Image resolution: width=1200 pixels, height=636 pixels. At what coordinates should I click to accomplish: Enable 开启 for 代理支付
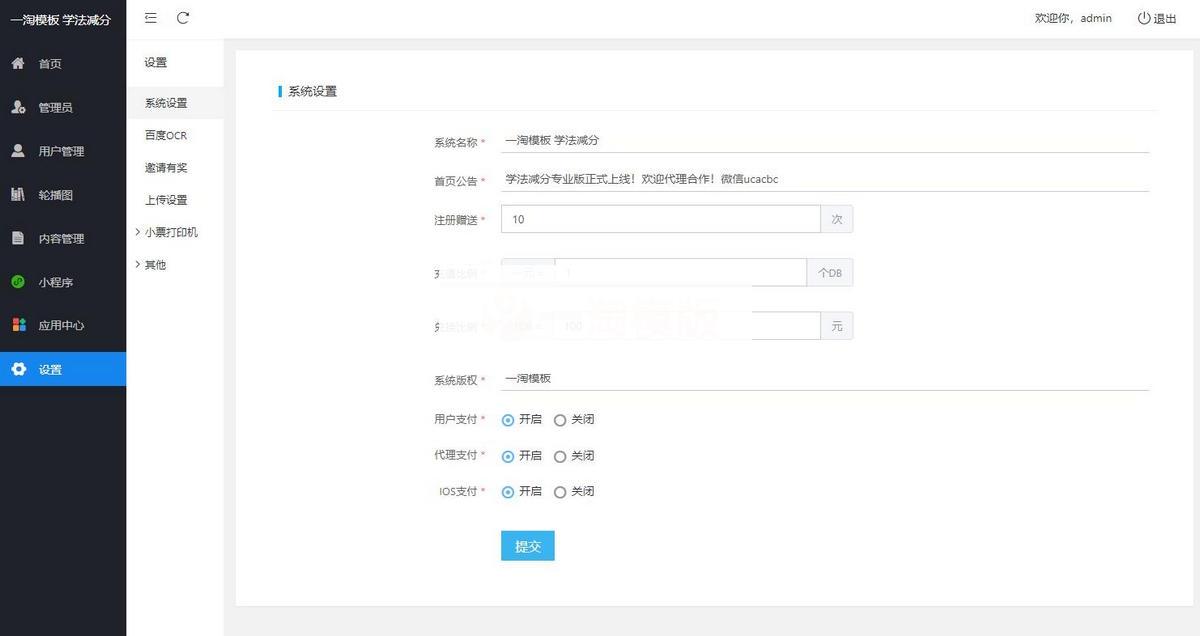(508, 455)
